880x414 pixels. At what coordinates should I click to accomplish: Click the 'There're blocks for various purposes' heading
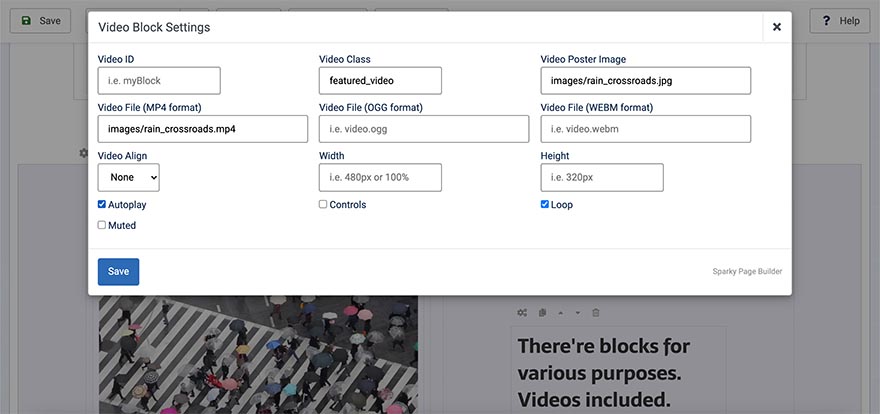click(x=604, y=372)
